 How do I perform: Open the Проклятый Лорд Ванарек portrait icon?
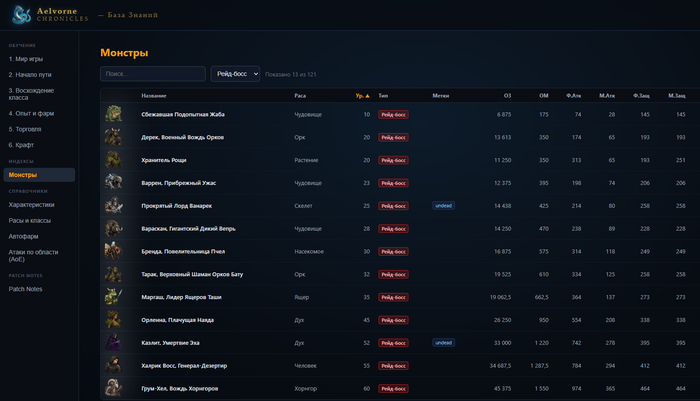click(x=113, y=205)
